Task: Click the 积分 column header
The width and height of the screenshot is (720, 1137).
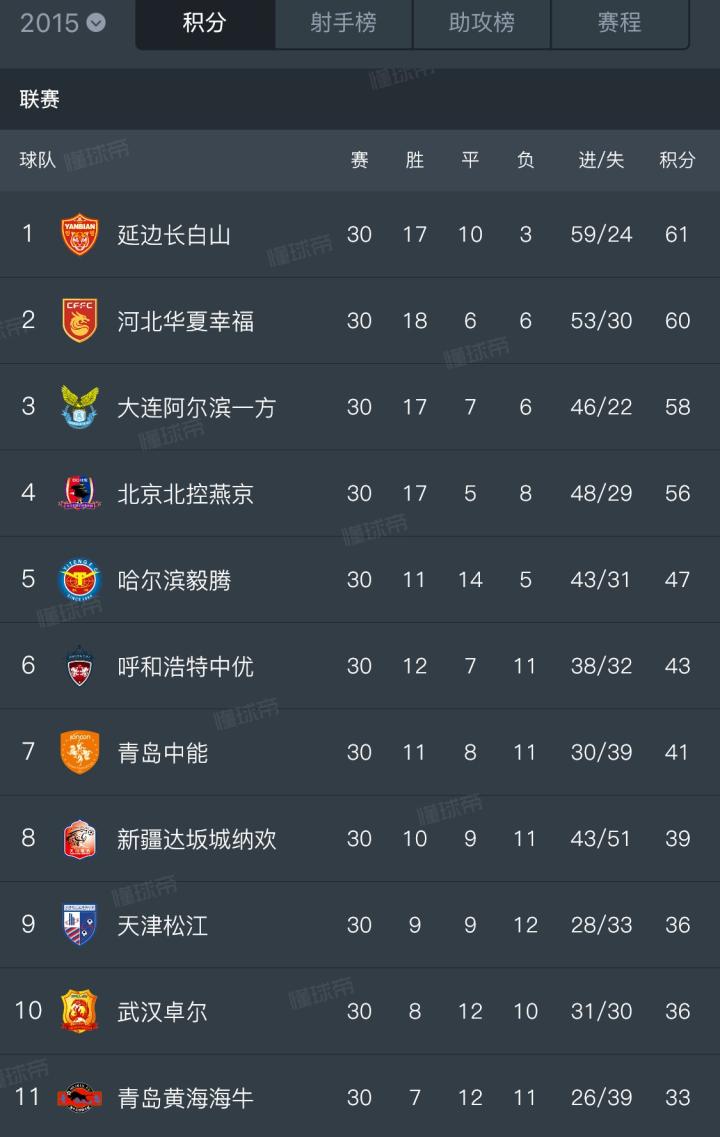Action: click(x=677, y=160)
